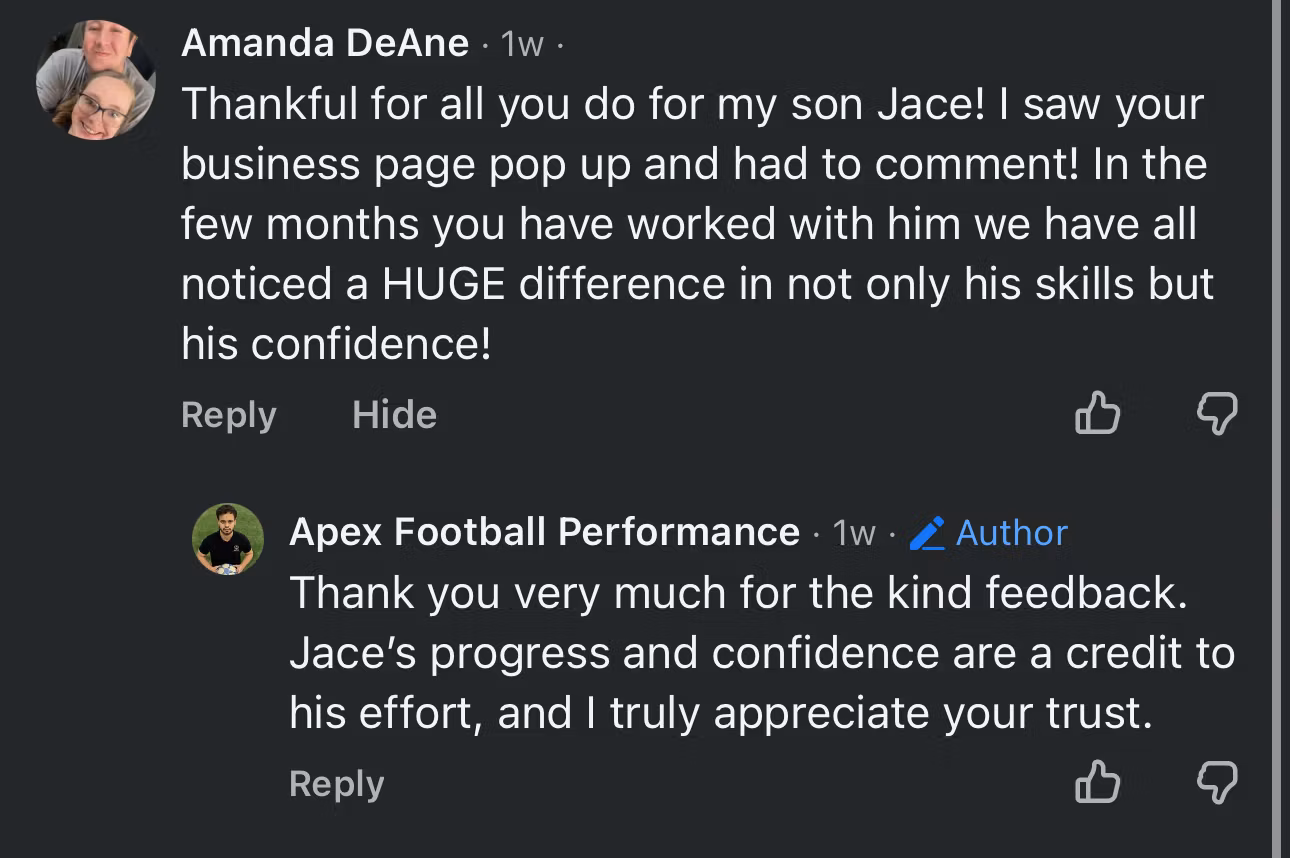
Task: Open Apex Football Performance's profile picture
Action: 228,539
